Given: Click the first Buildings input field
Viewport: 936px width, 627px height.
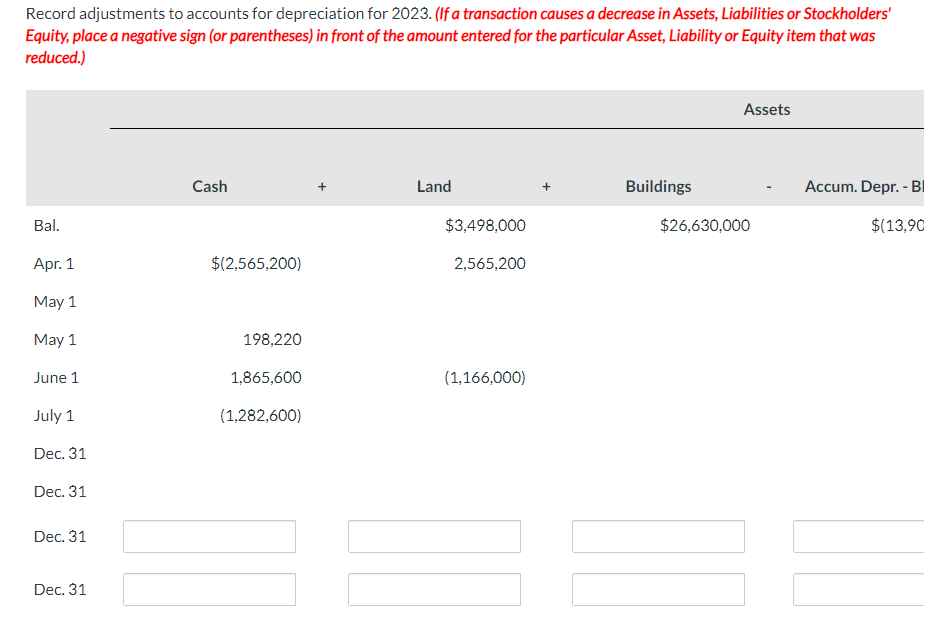Looking at the screenshot, I should click(x=657, y=536).
